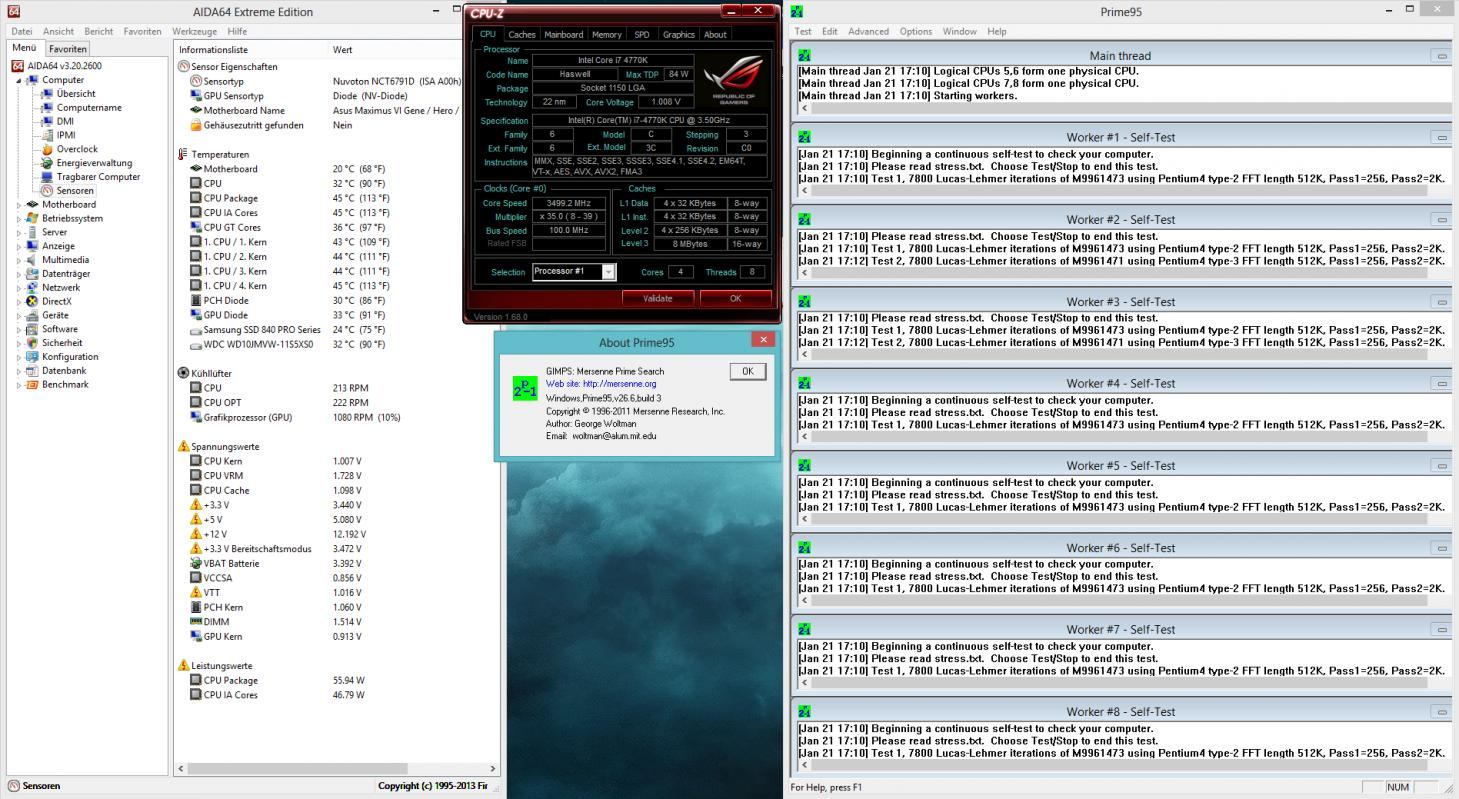Click the Samsung SSD 840 PRO drive icon
Viewport: 1459px width, 799px height.
click(x=196, y=330)
